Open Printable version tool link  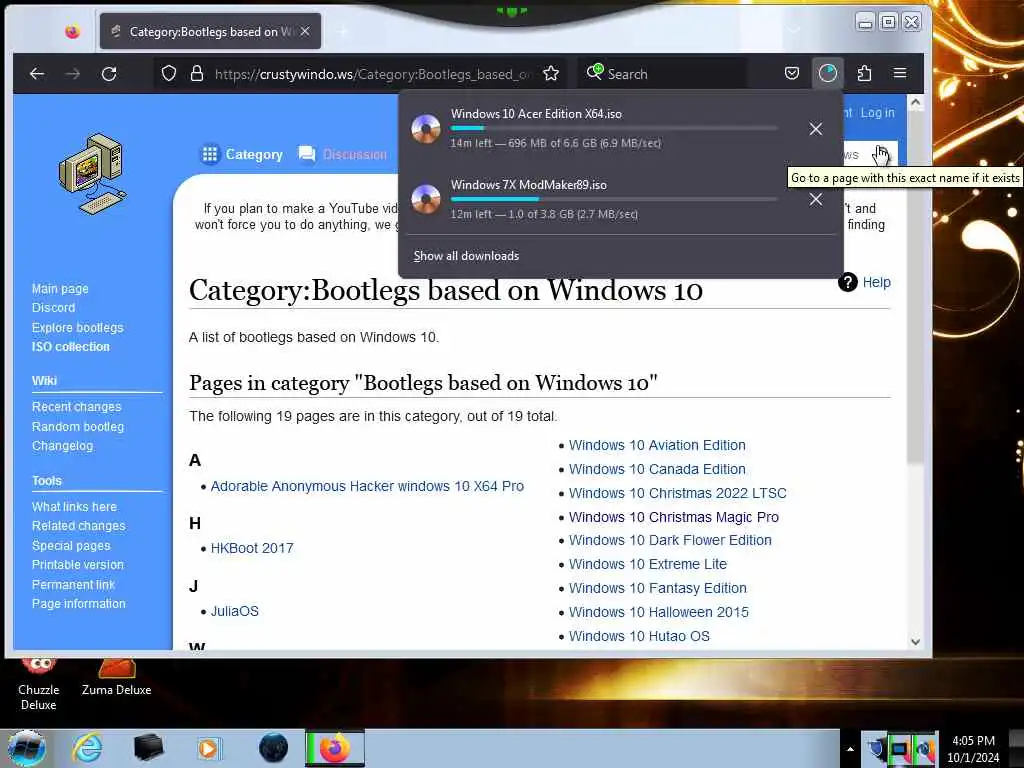(x=78, y=565)
